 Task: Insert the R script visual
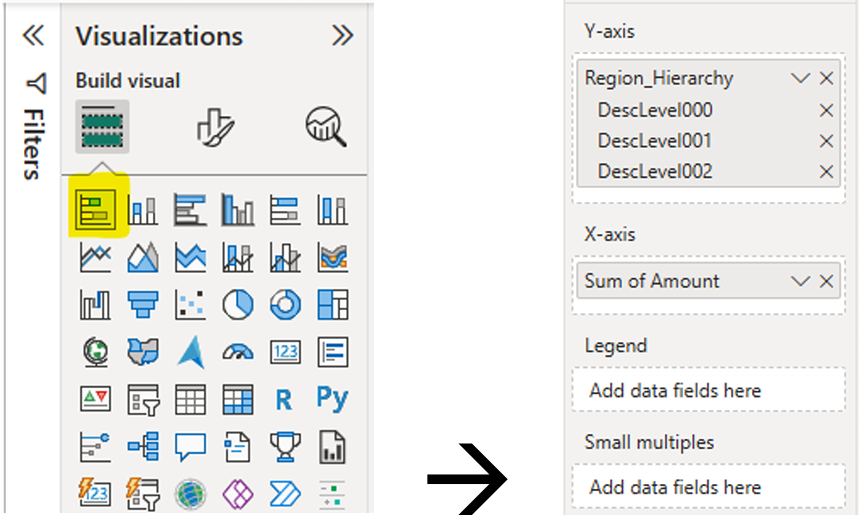(284, 400)
